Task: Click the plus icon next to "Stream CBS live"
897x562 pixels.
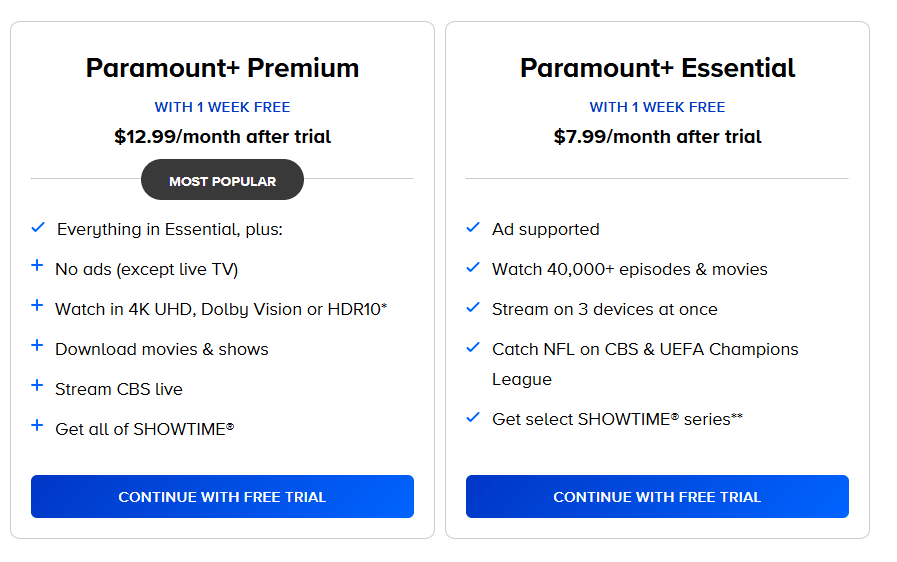Action: pos(37,386)
